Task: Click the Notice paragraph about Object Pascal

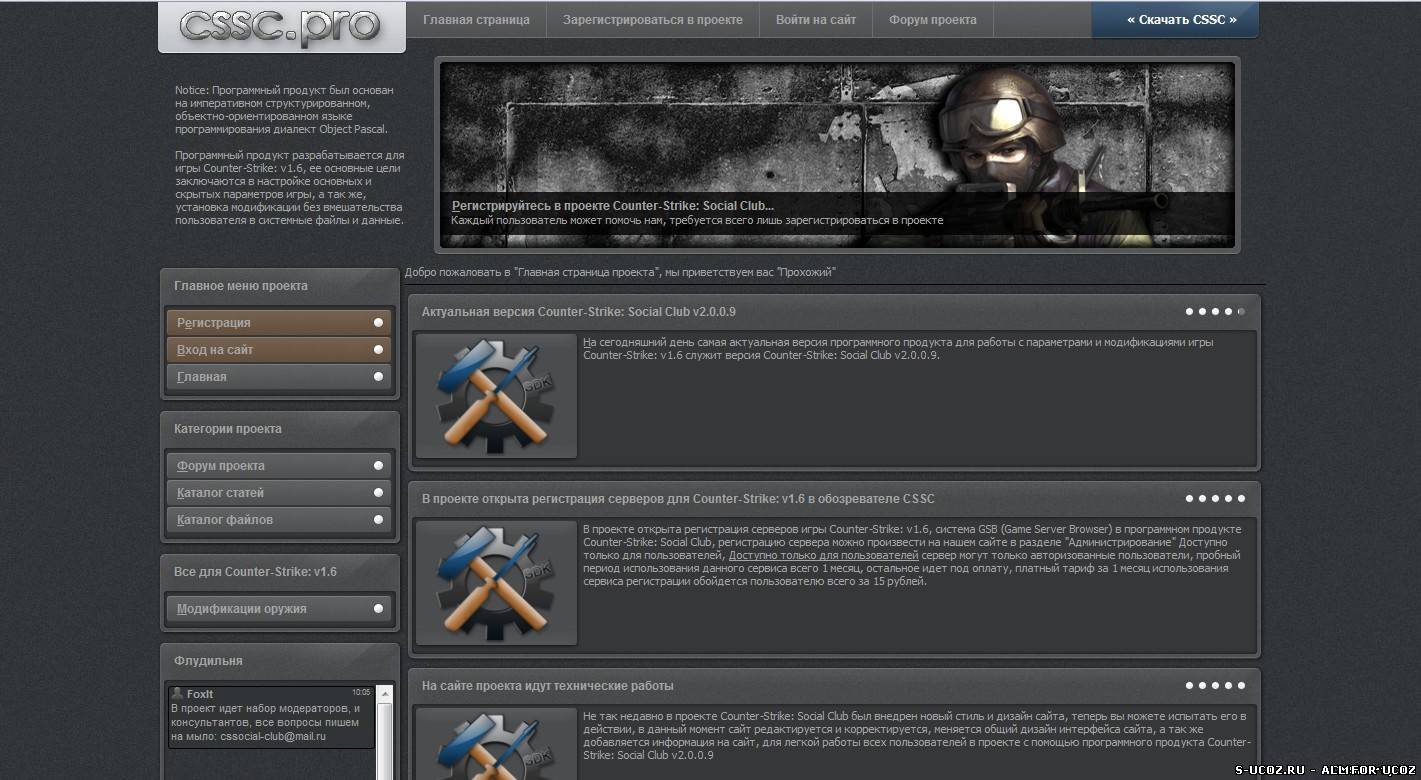Action: (285, 109)
